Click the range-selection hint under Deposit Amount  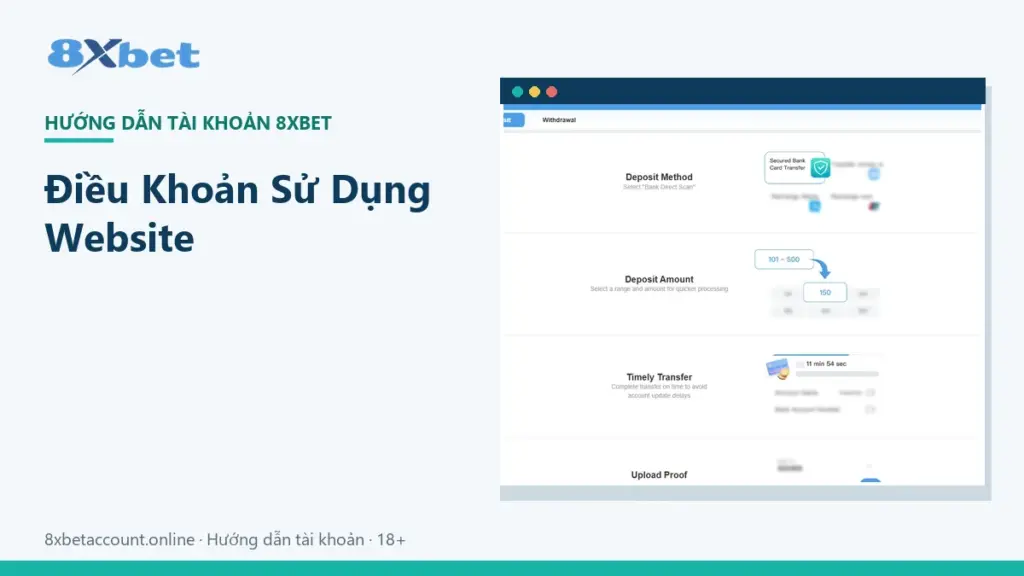(x=659, y=289)
